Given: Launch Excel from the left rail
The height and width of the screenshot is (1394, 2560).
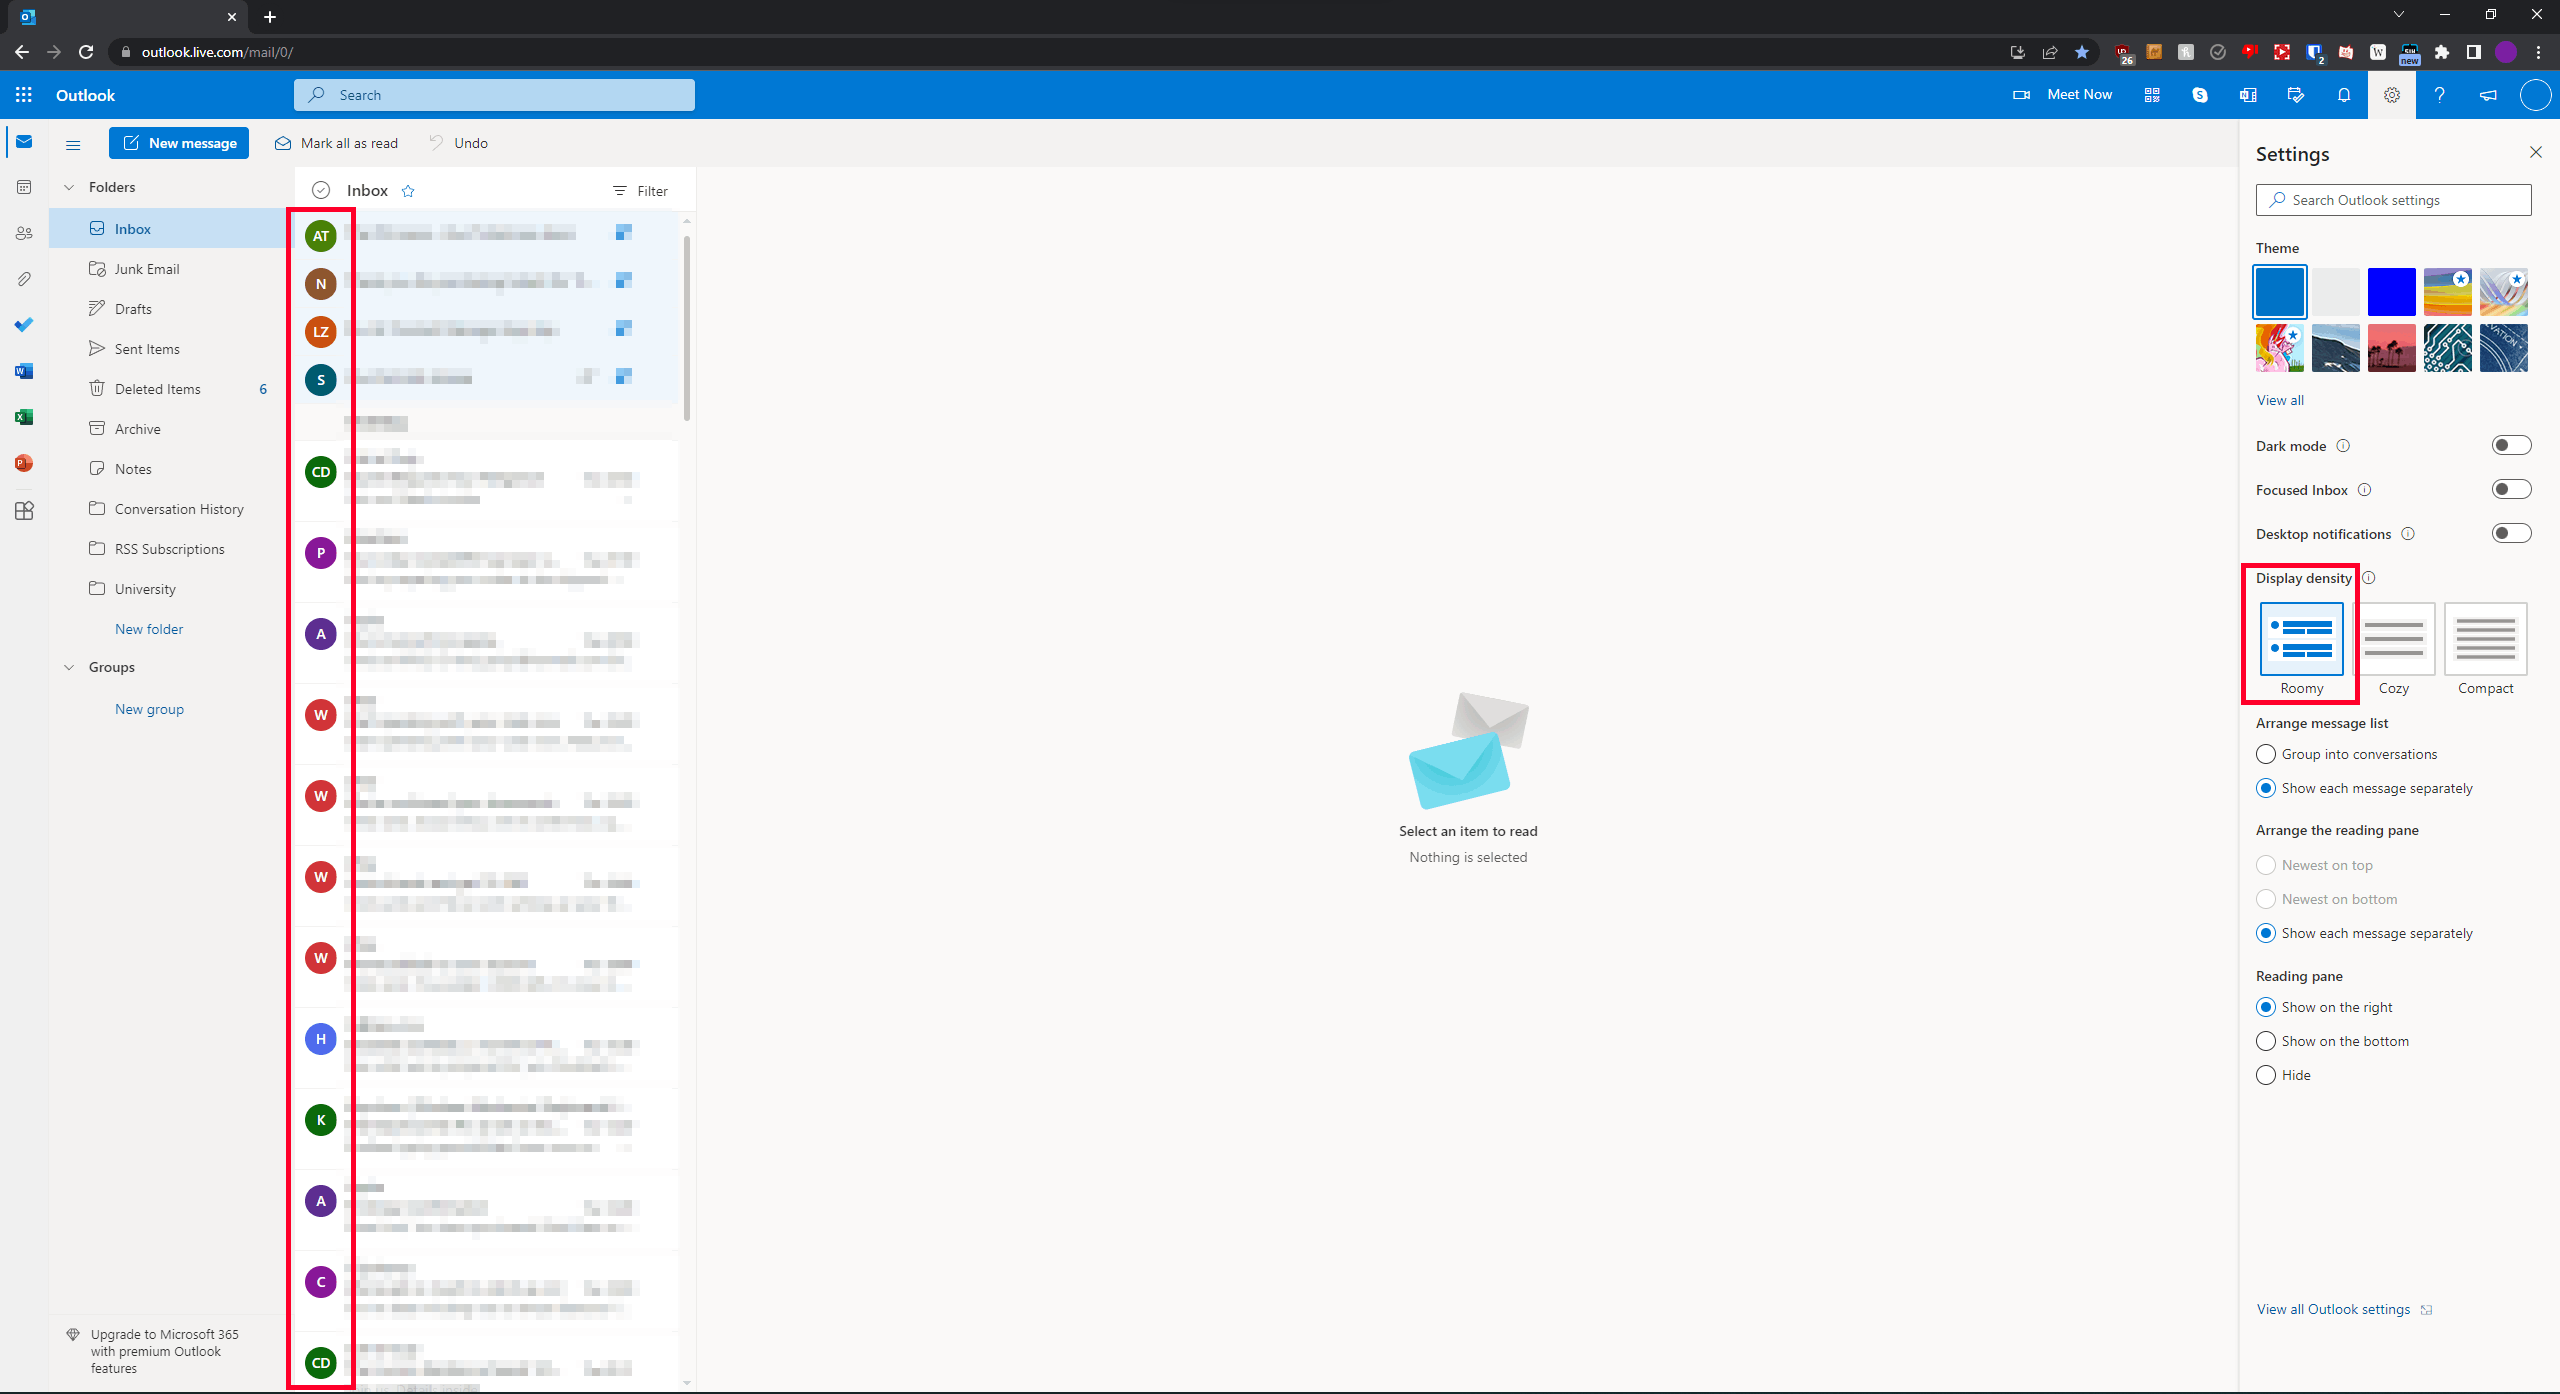Looking at the screenshot, I should [x=24, y=417].
